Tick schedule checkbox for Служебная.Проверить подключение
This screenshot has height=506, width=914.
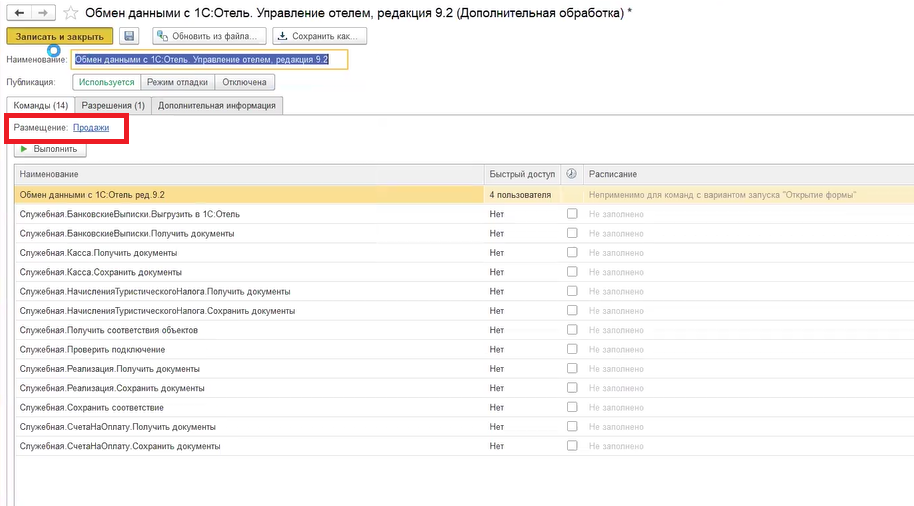click(x=572, y=349)
